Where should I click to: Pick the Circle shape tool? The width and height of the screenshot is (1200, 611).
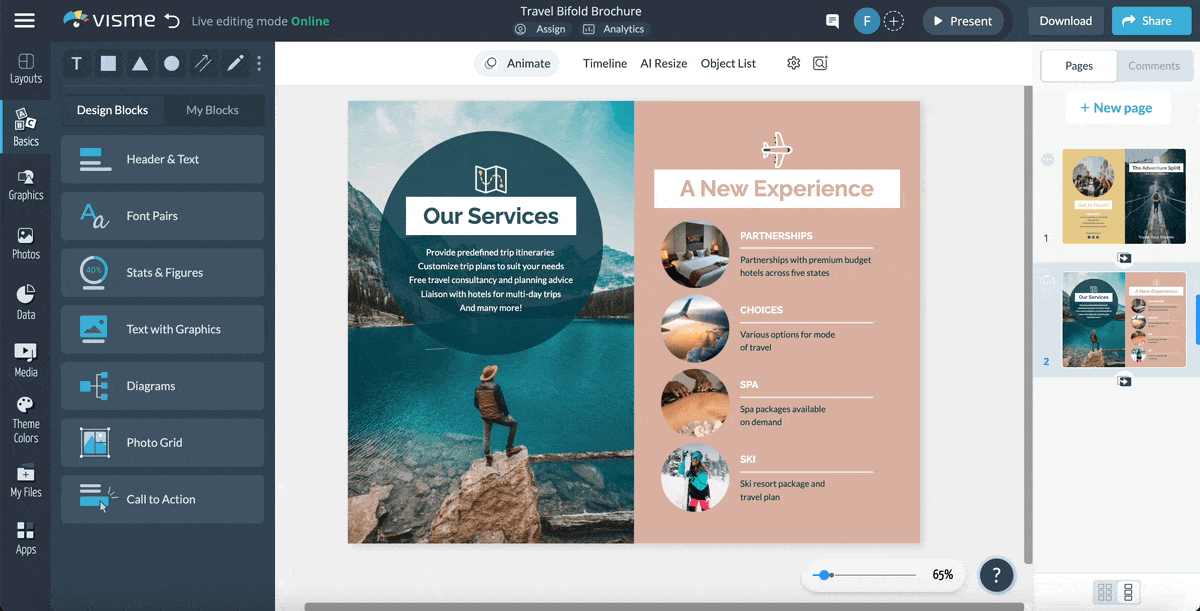point(170,63)
